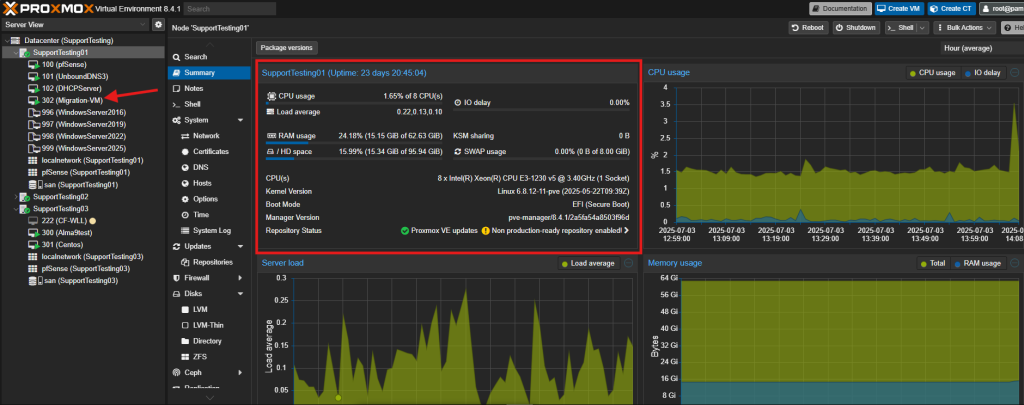Open the Updates menu item
This screenshot has width=1024, height=405.
pyautogui.click(x=209, y=246)
